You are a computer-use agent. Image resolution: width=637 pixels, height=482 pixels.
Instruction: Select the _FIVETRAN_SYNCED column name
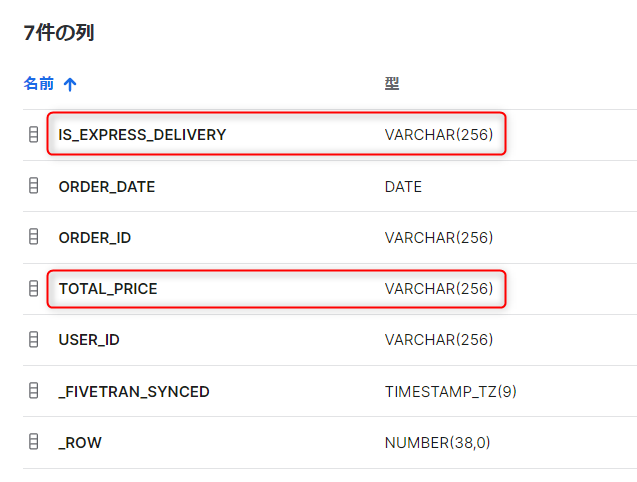(134, 392)
